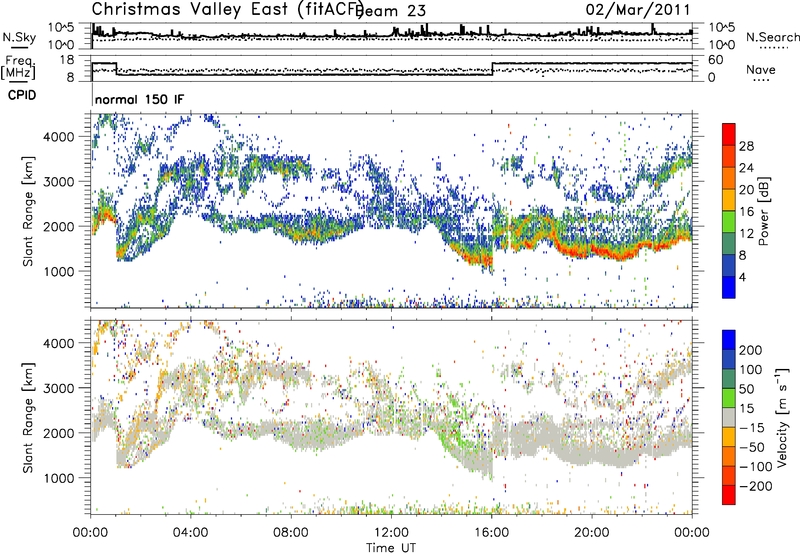Click the "Power [dB]" color bar title
The image size is (800, 554).
click(x=763, y=211)
